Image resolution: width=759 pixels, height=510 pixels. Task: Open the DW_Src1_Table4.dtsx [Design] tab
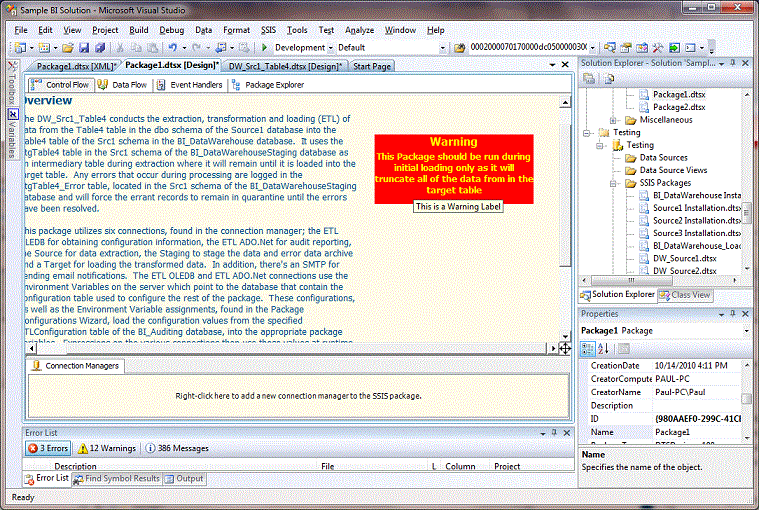coord(285,66)
